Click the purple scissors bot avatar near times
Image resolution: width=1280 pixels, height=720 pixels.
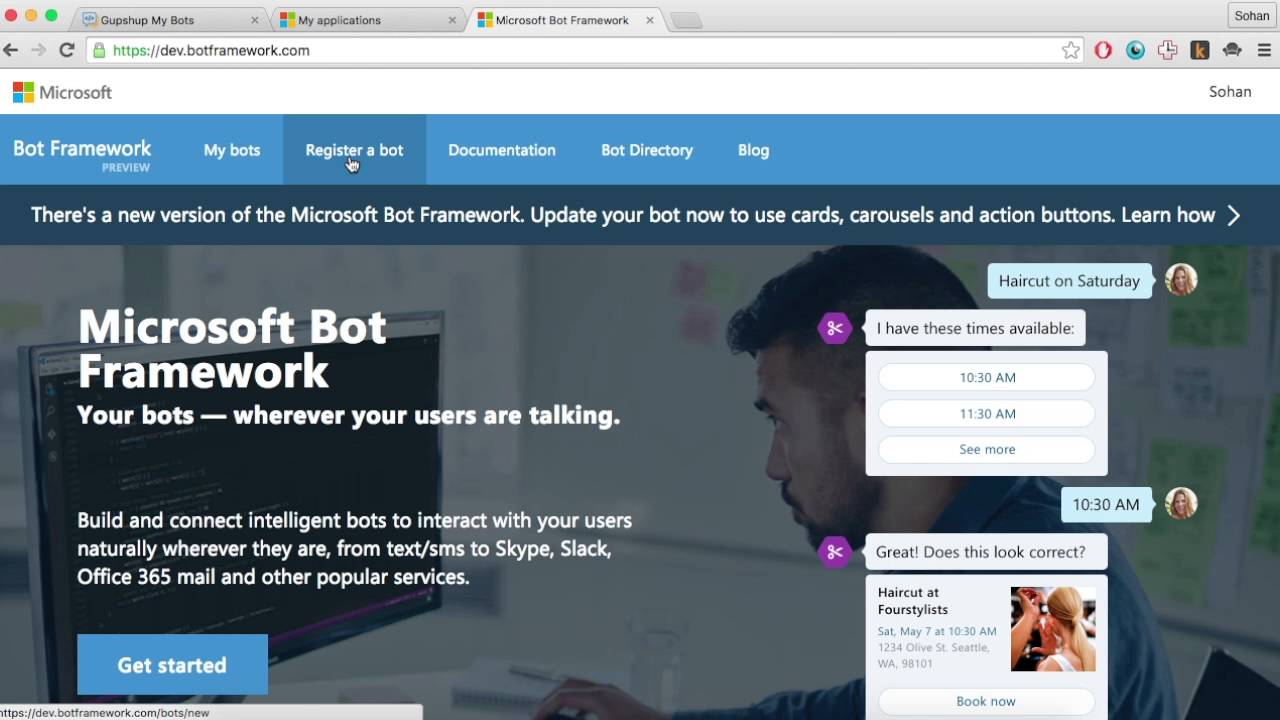point(835,328)
